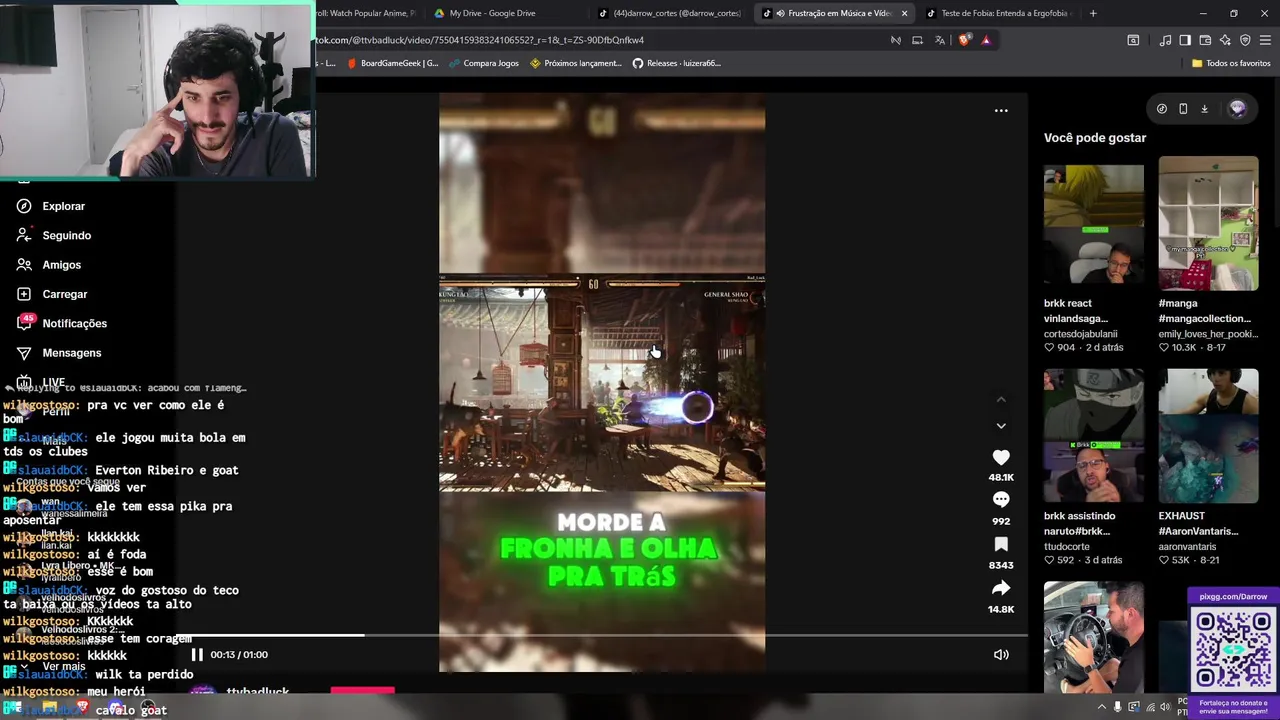Open Brave Shields lion icon

(x=964, y=40)
